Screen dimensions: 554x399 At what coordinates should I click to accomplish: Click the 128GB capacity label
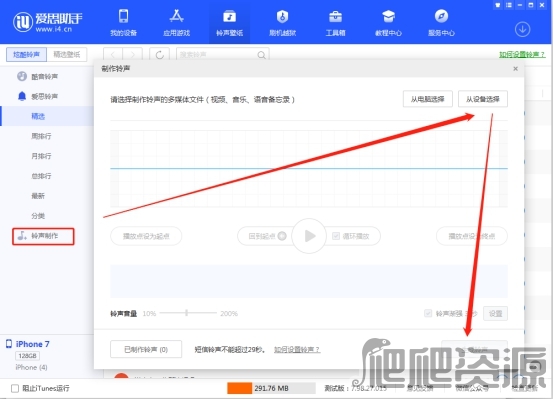(27, 356)
